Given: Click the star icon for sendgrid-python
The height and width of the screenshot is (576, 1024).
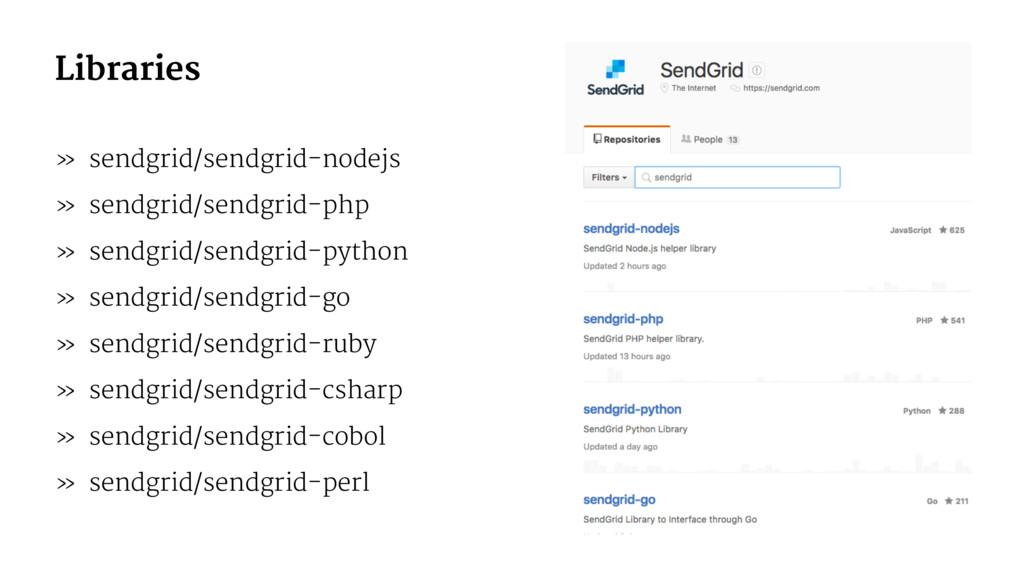Looking at the screenshot, I should (x=942, y=411).
